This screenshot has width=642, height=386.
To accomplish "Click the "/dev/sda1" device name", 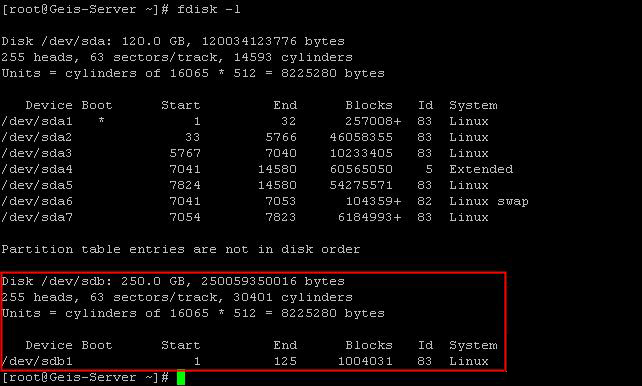I will click(37, 121).
